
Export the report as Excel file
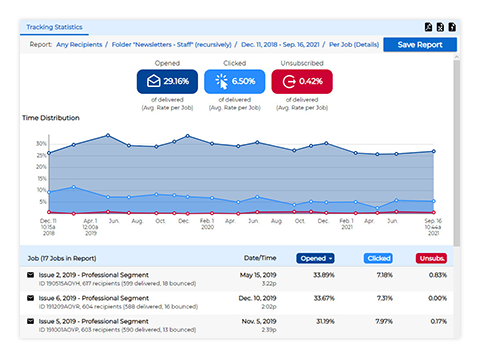440,27
